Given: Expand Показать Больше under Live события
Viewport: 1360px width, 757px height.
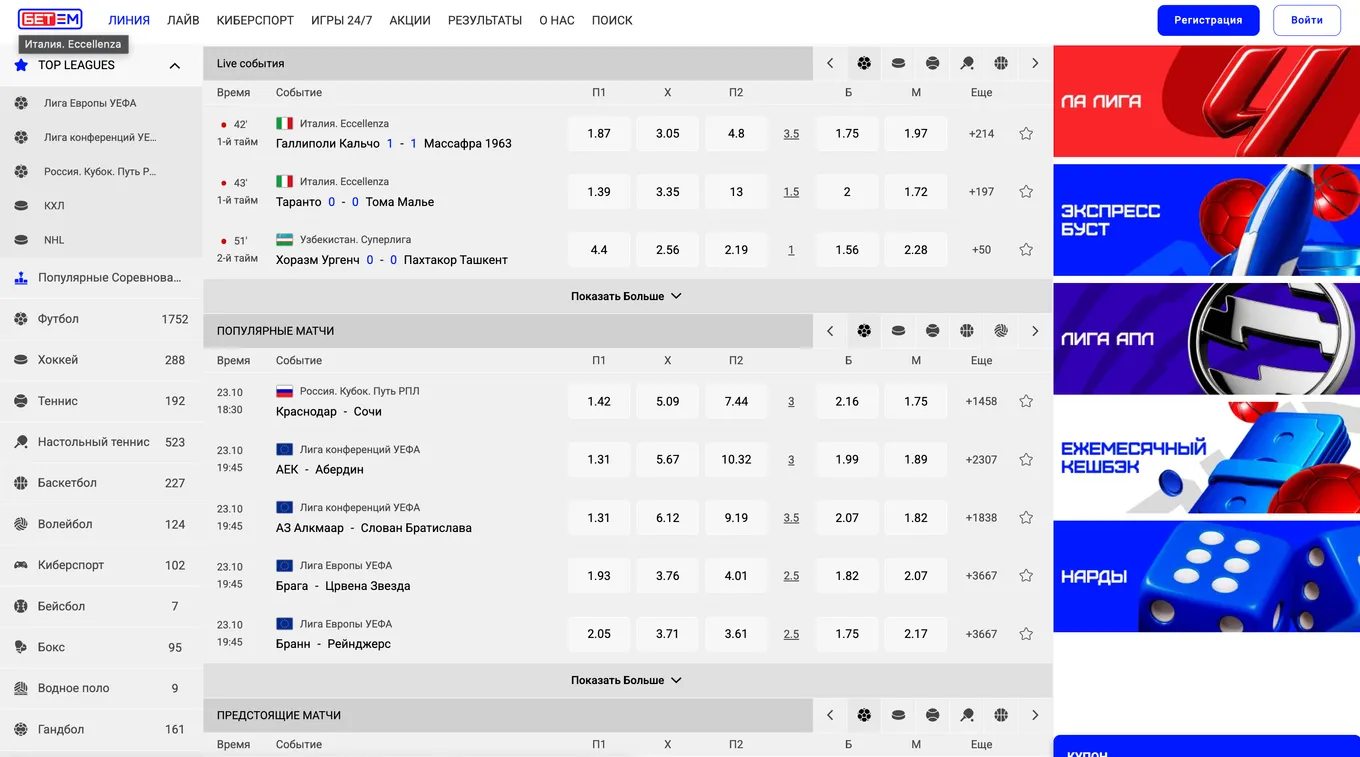Looking at the screenshot, I should (x=626, y=296).
